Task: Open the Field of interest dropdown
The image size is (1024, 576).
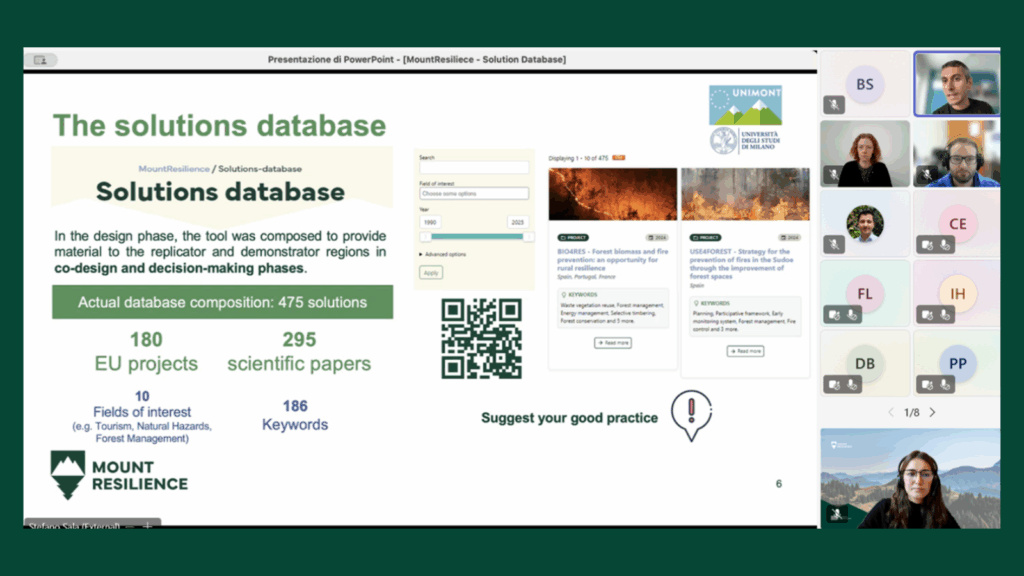Action: click(474, 193)
